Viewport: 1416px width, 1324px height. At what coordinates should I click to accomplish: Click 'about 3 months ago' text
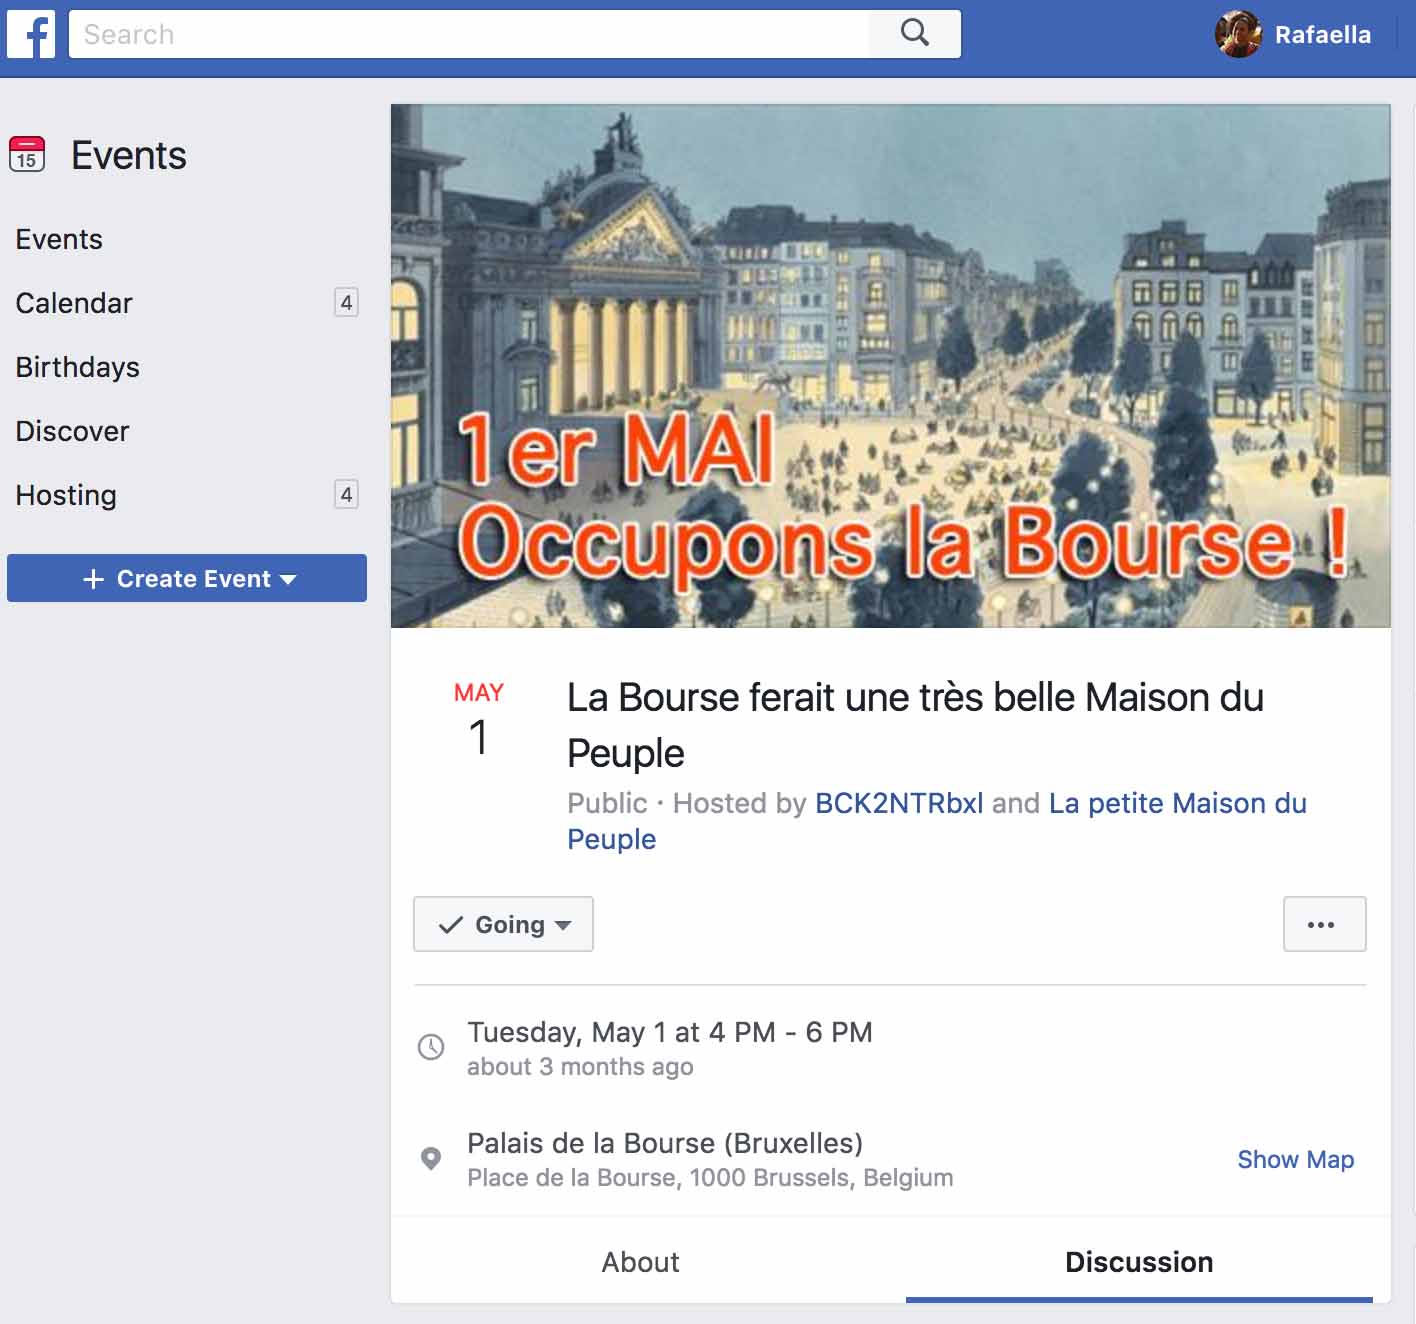pos(580,1067)
